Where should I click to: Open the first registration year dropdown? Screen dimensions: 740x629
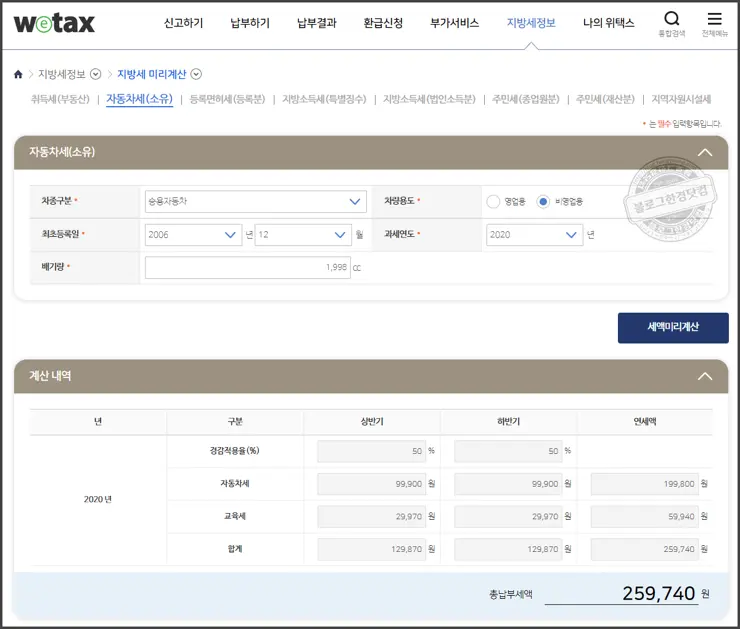point(193,235)
